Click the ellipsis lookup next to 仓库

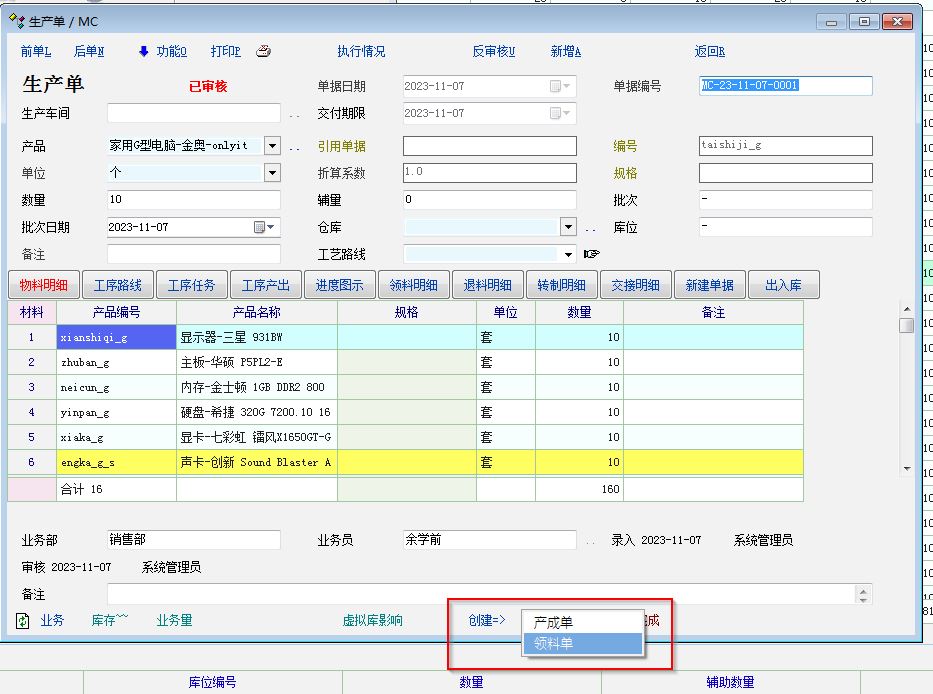pyautogui.click(x=590, y=228)
